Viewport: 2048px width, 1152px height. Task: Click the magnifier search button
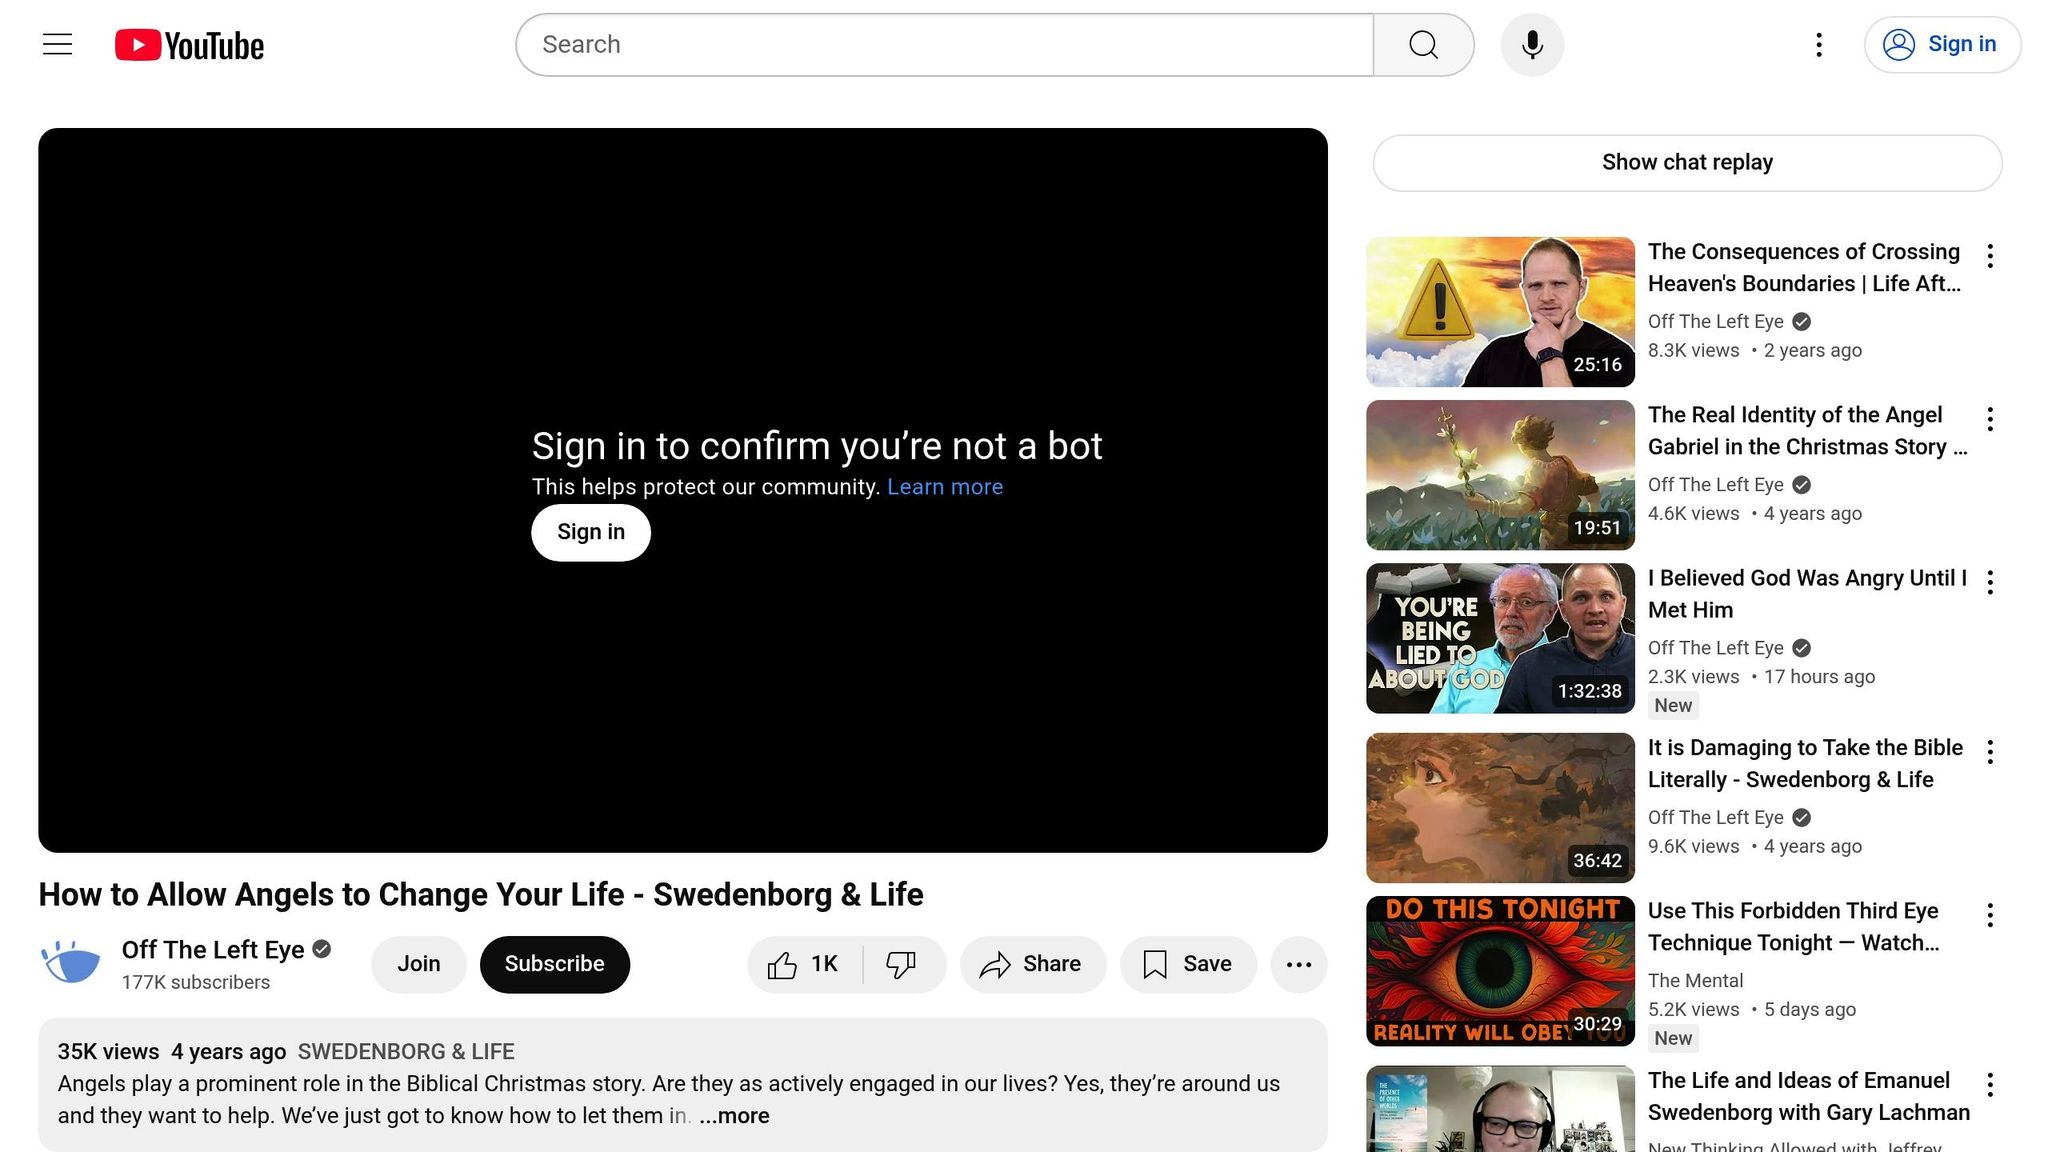click(x=1423, y=45)
